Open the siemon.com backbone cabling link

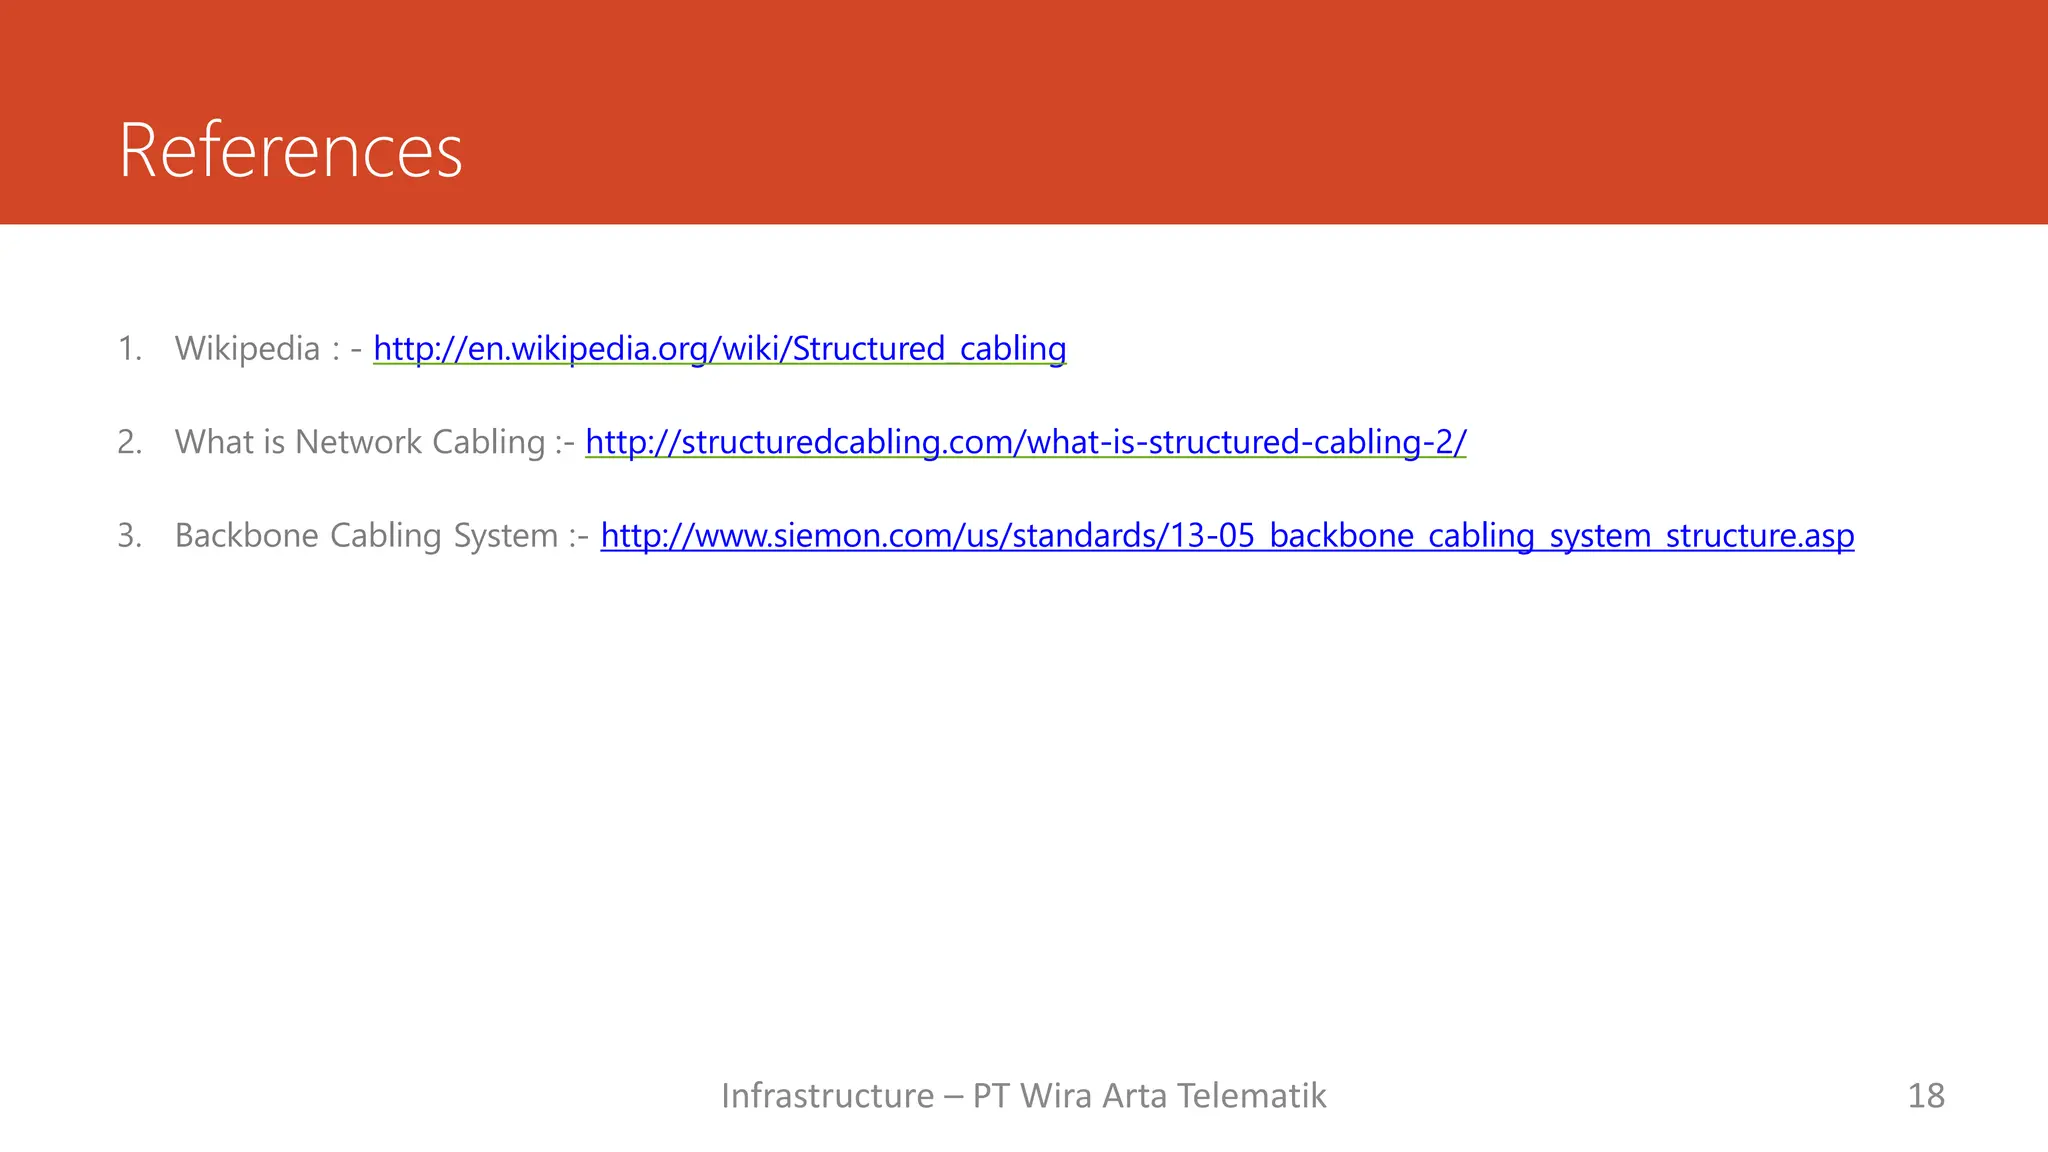(1227, 535)
